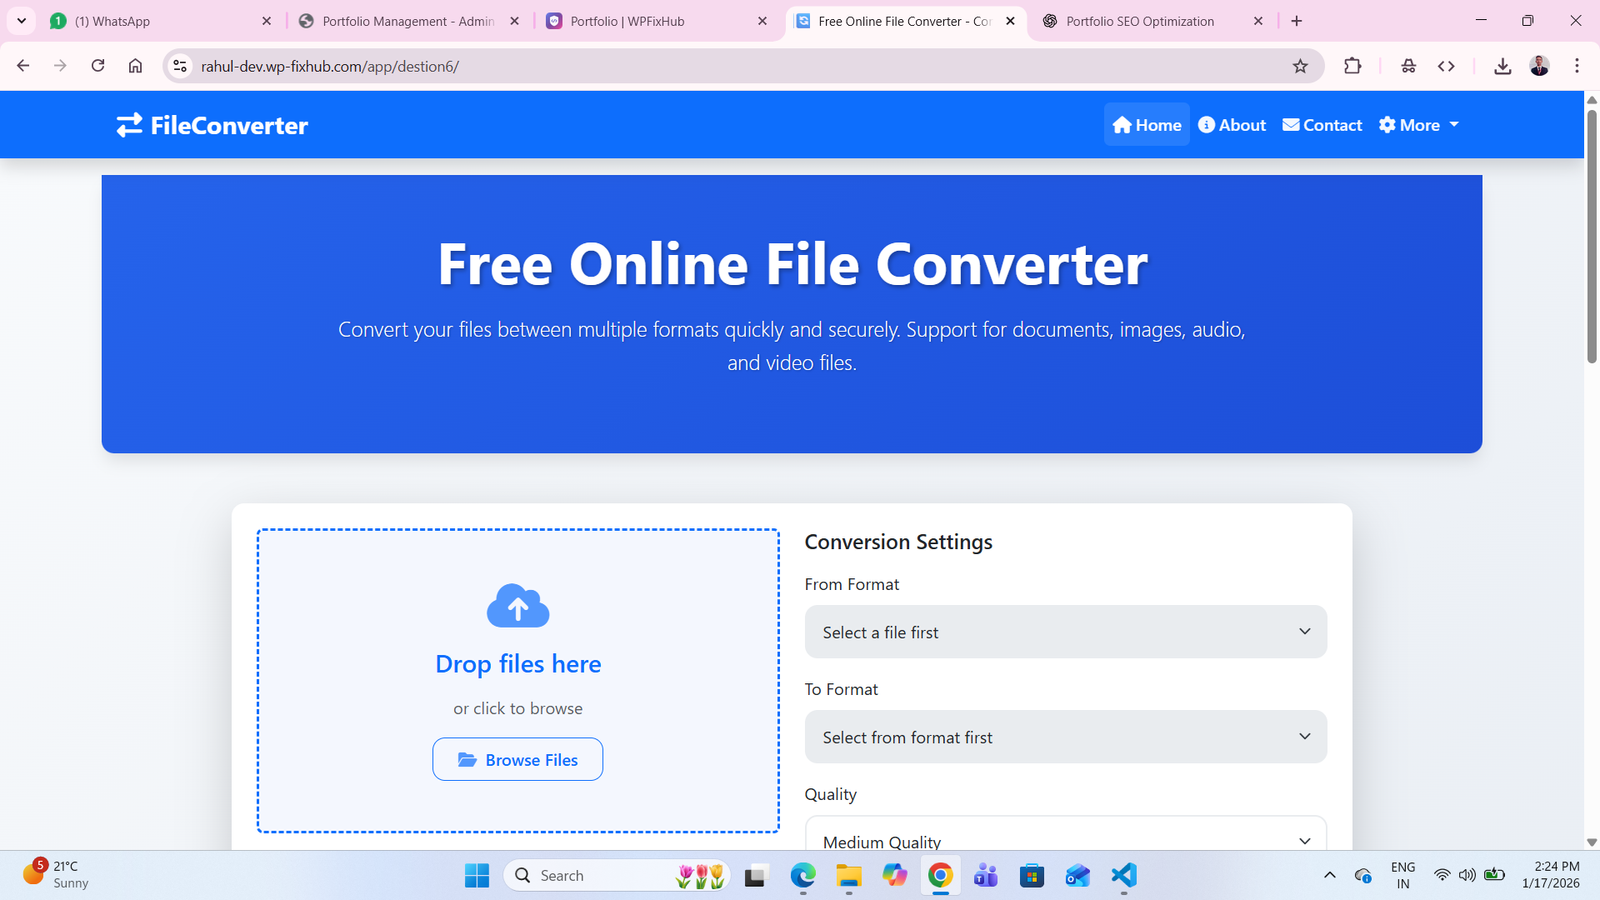
Task: Click the folder icon on Browse Files button
Action: pyautogui.click(x=466, y=759)
